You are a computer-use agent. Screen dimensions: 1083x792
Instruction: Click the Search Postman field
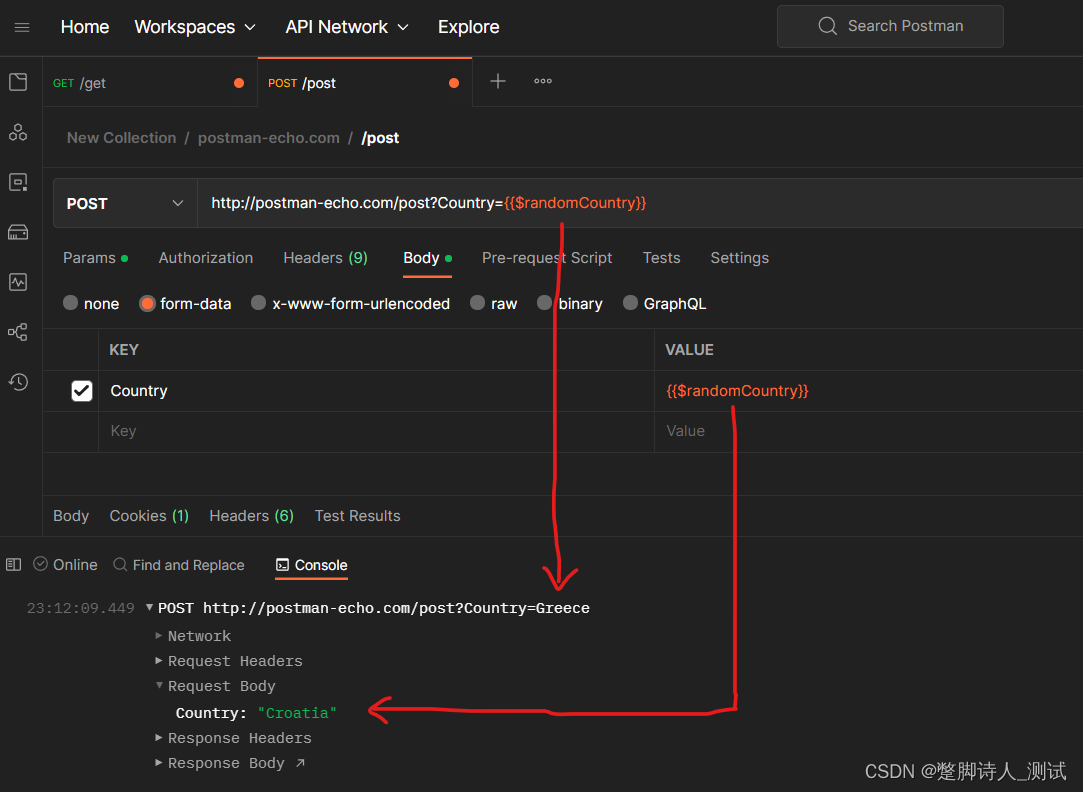[x=890, y=26]
